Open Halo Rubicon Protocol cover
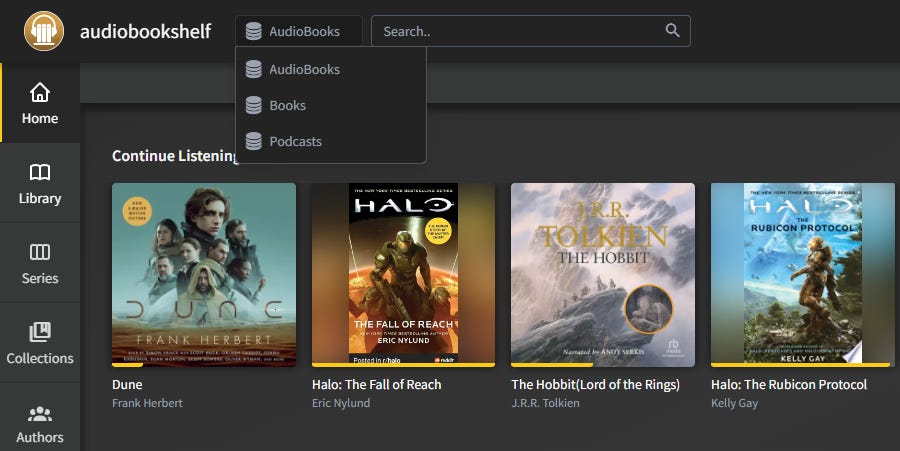Viewport: 900px width, 451px height. [802, 274]
